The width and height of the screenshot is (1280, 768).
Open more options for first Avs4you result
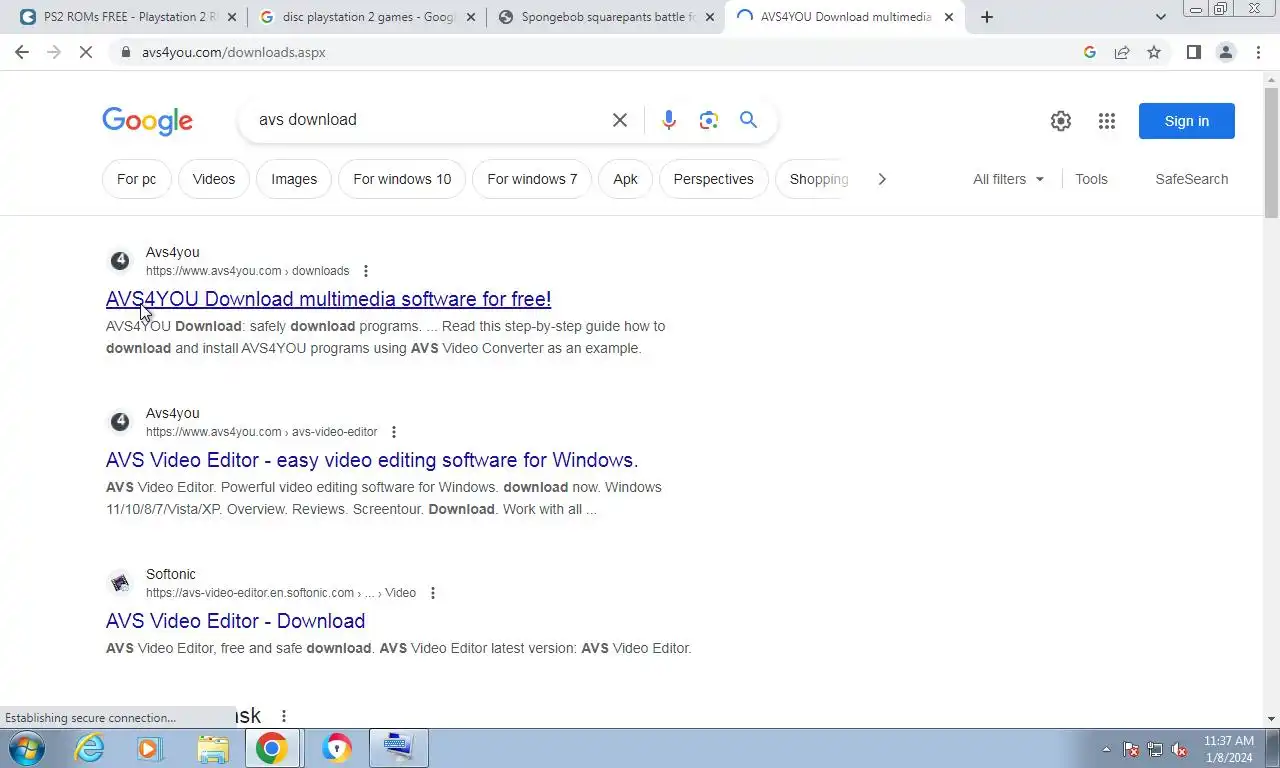tap(366, 271)
